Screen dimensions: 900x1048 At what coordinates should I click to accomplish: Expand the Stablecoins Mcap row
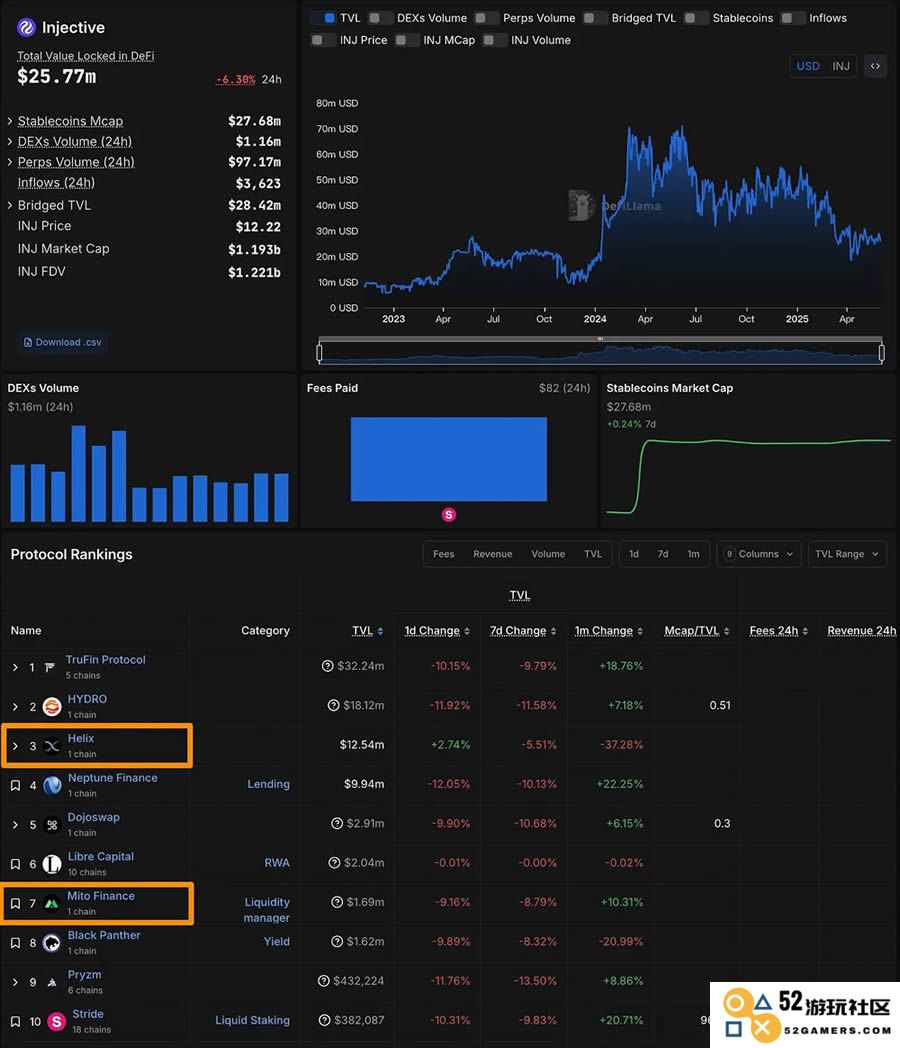(x=10, y=121)
